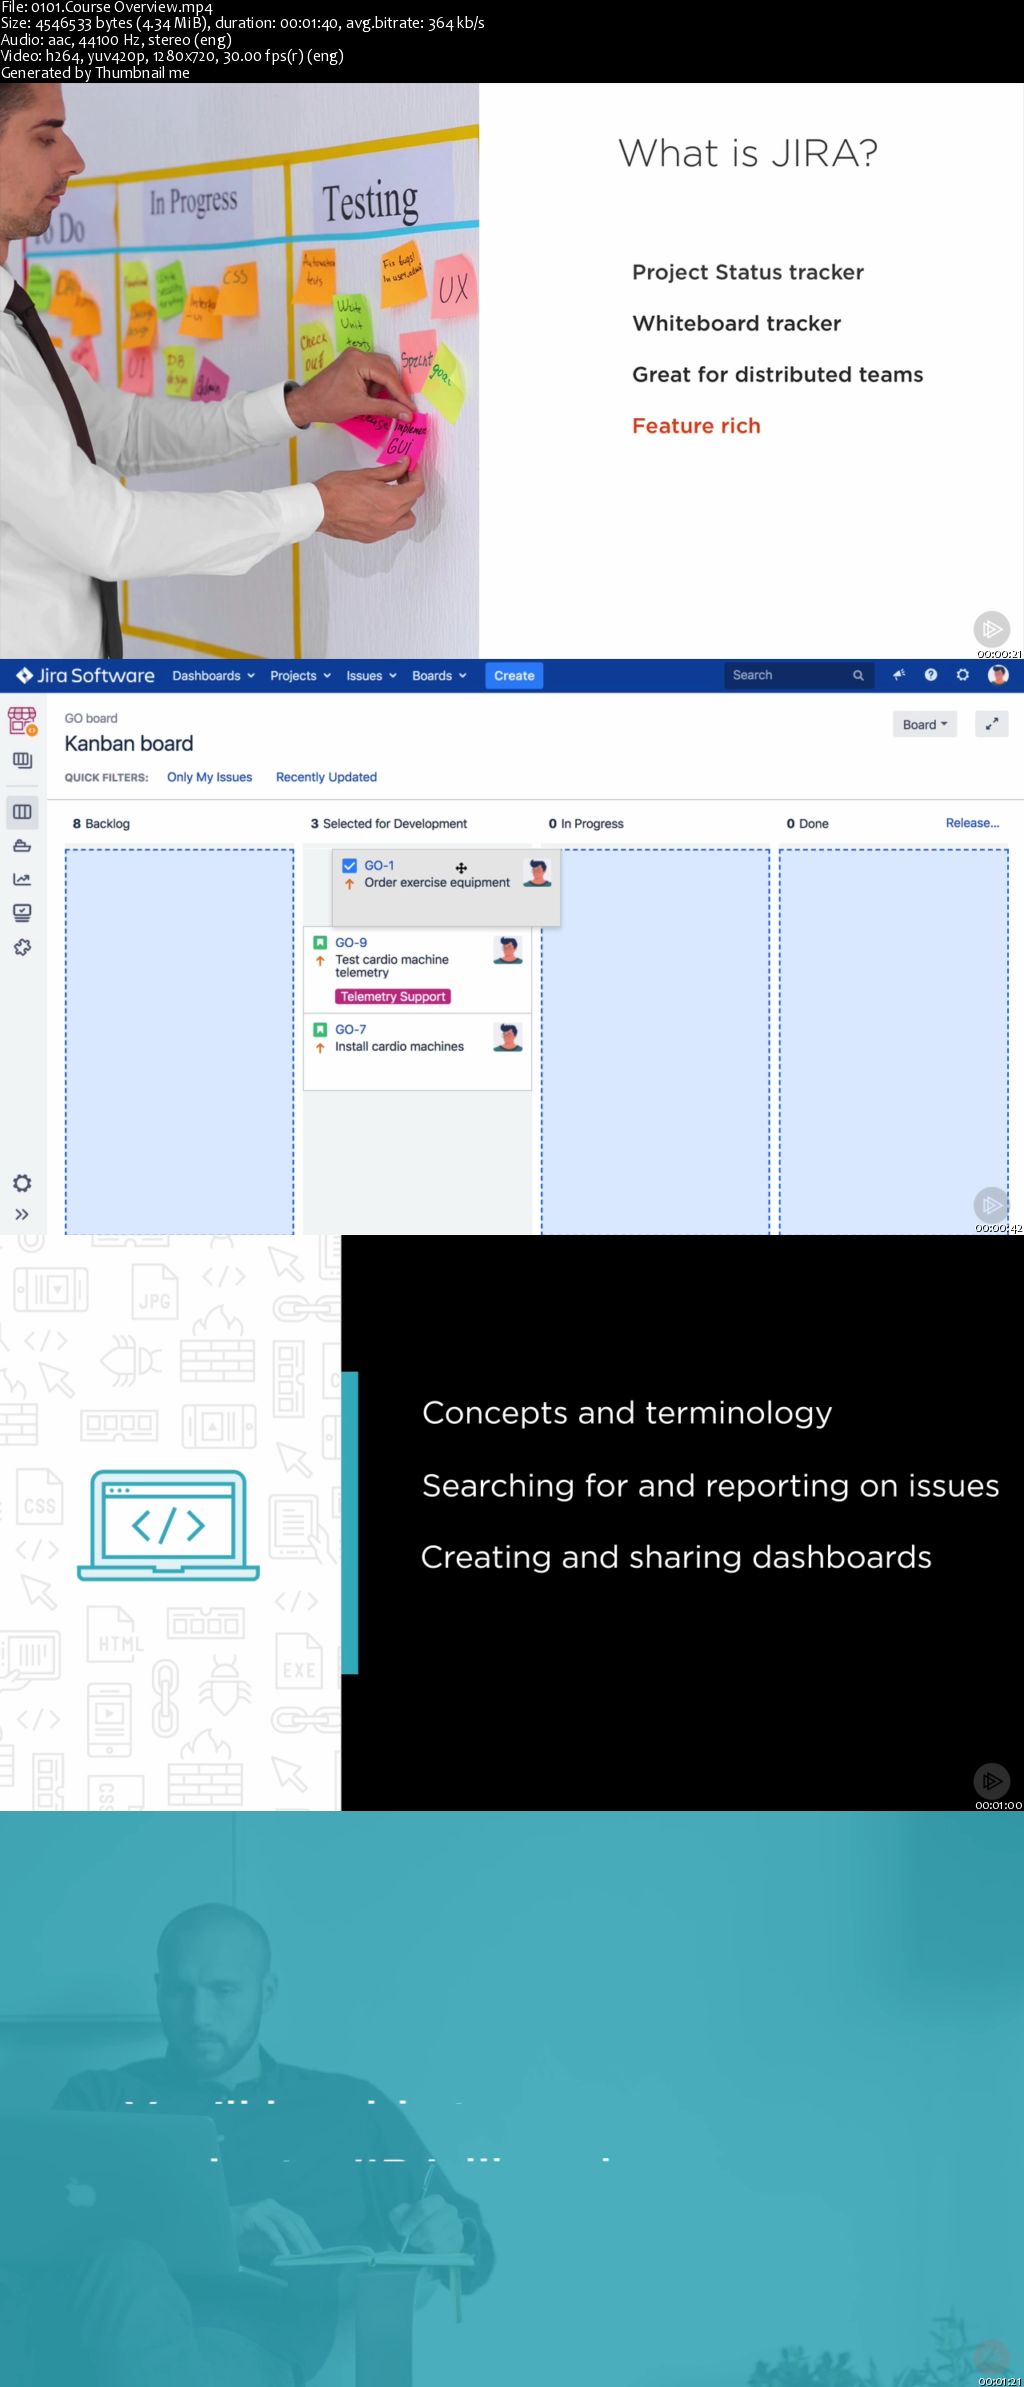Click 'Order exercise equipment' card text
This screenshot has height=2387, width=1024.
[x=437, y=883]
